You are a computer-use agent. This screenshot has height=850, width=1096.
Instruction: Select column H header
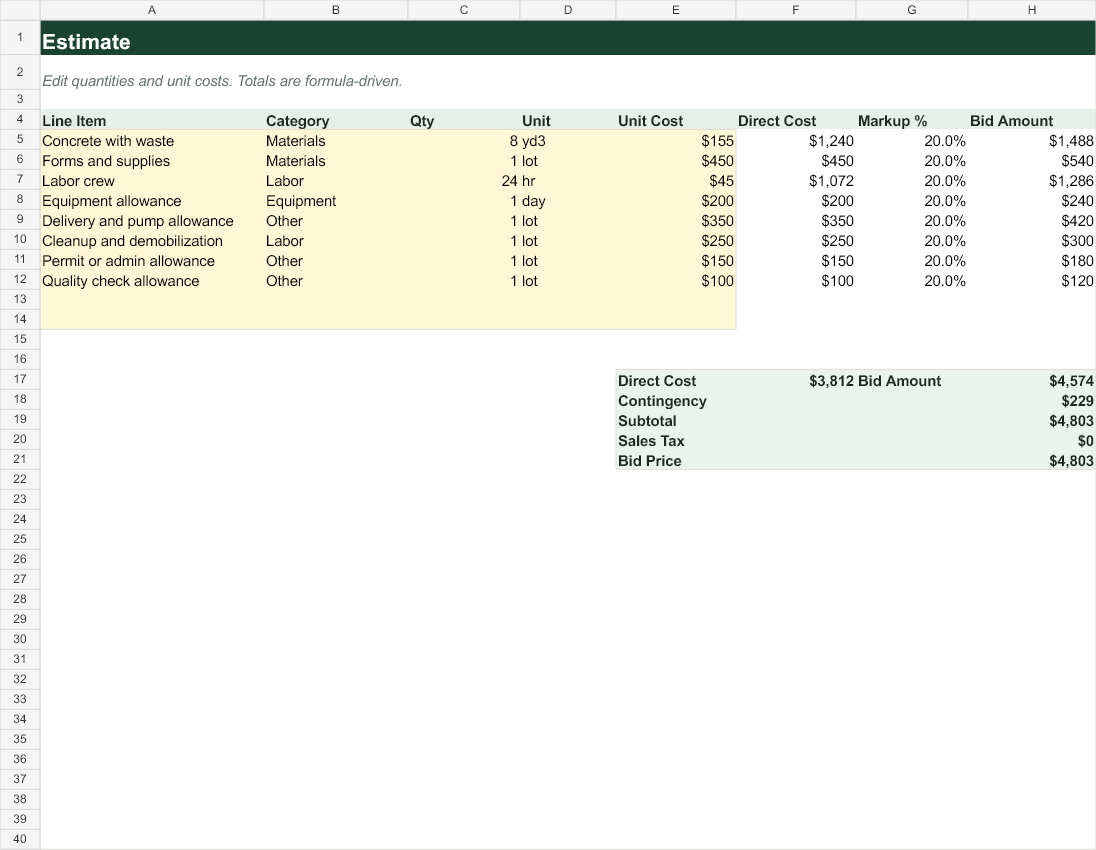pyautogui.click(x=1032, y=10)
